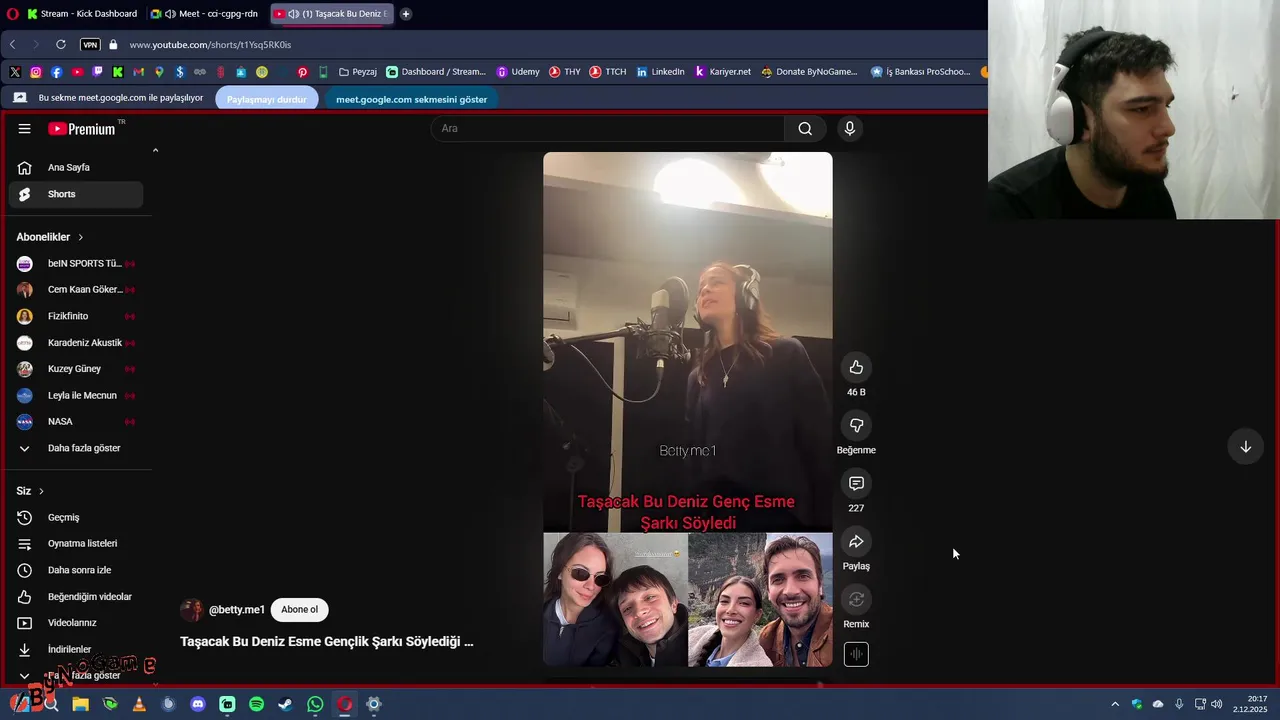
Task: Click Paylaşmayı durdur button
Action: click(x=267, y=99)
